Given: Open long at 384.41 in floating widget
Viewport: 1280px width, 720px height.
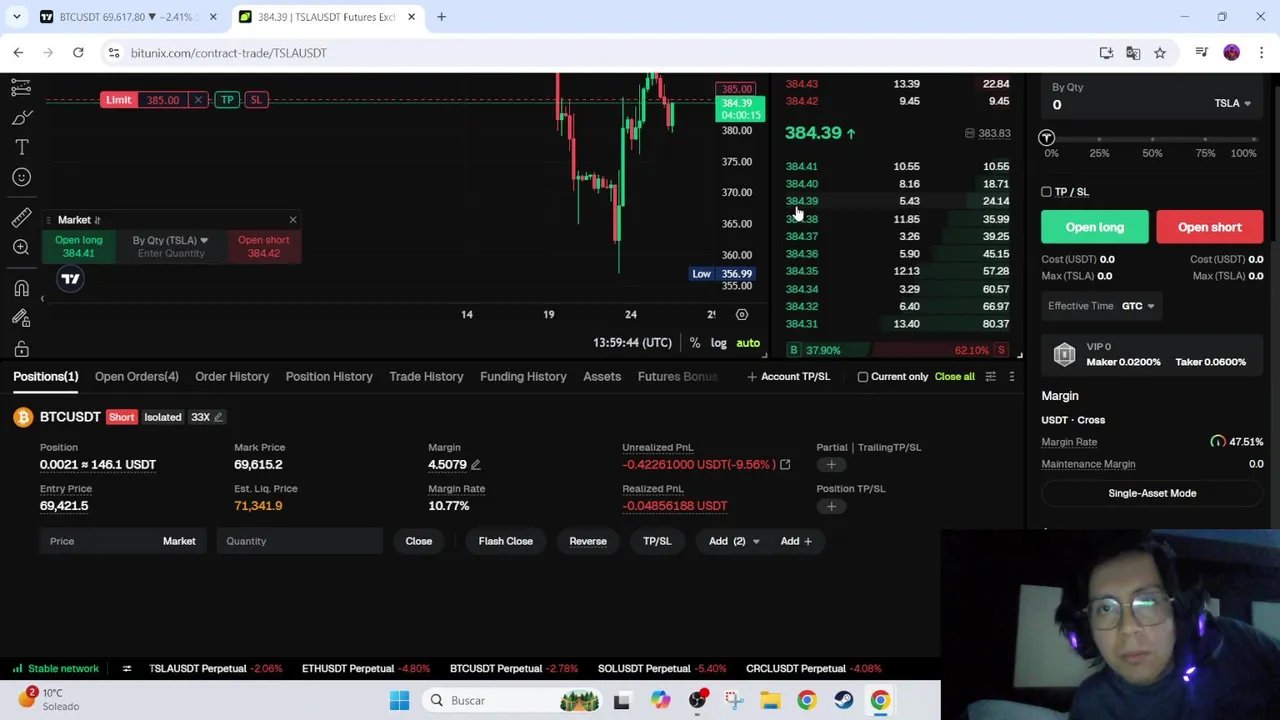Looking at the screenshot, I should pos(78,246).
